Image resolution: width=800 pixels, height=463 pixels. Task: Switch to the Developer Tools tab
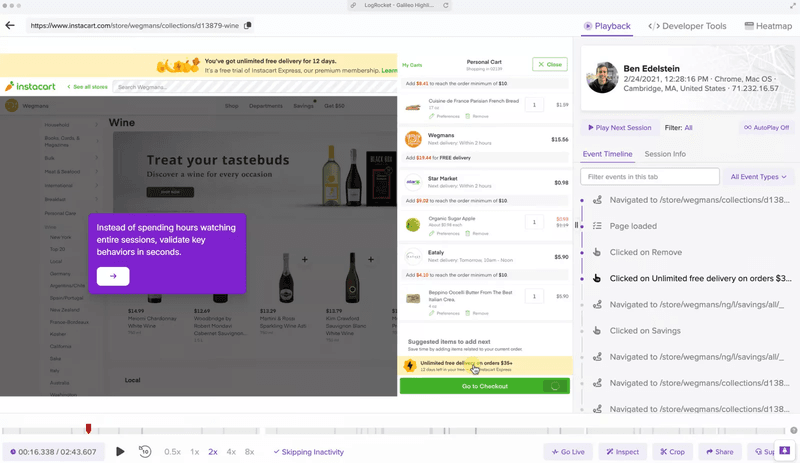click(x=688, y=26)
